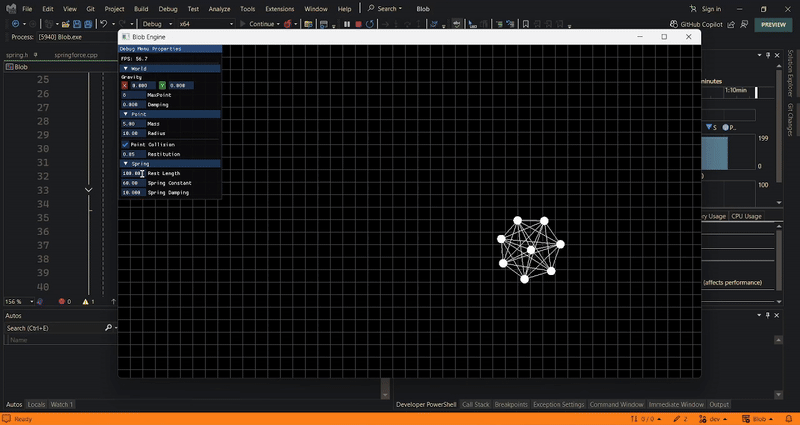Click the PREVIEW button
Screen dimensions: 800x425
click(x=773, y=24)
